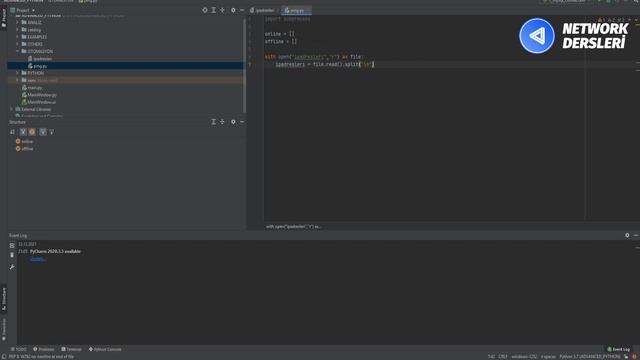640x360 pixels.
Task: Select 'offline' variable in Structure panel
Action: tap(24, 149)
